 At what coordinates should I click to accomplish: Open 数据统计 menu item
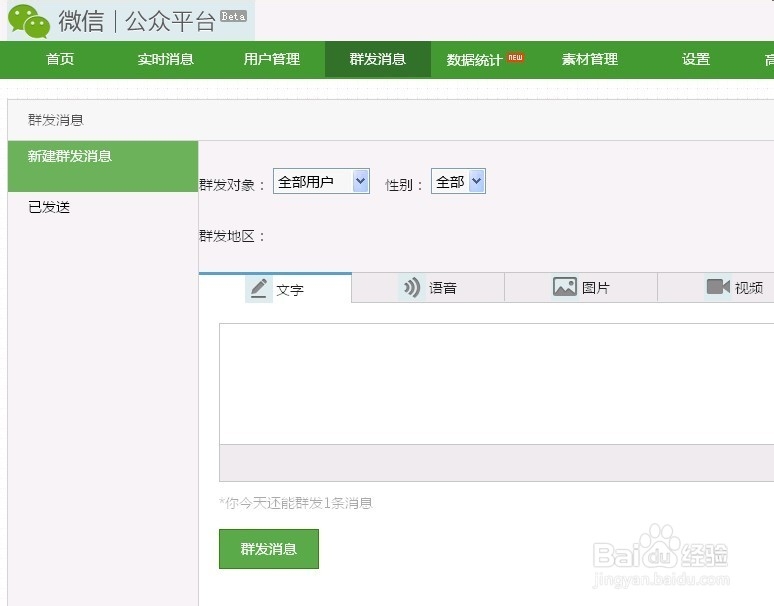point(474,60)
